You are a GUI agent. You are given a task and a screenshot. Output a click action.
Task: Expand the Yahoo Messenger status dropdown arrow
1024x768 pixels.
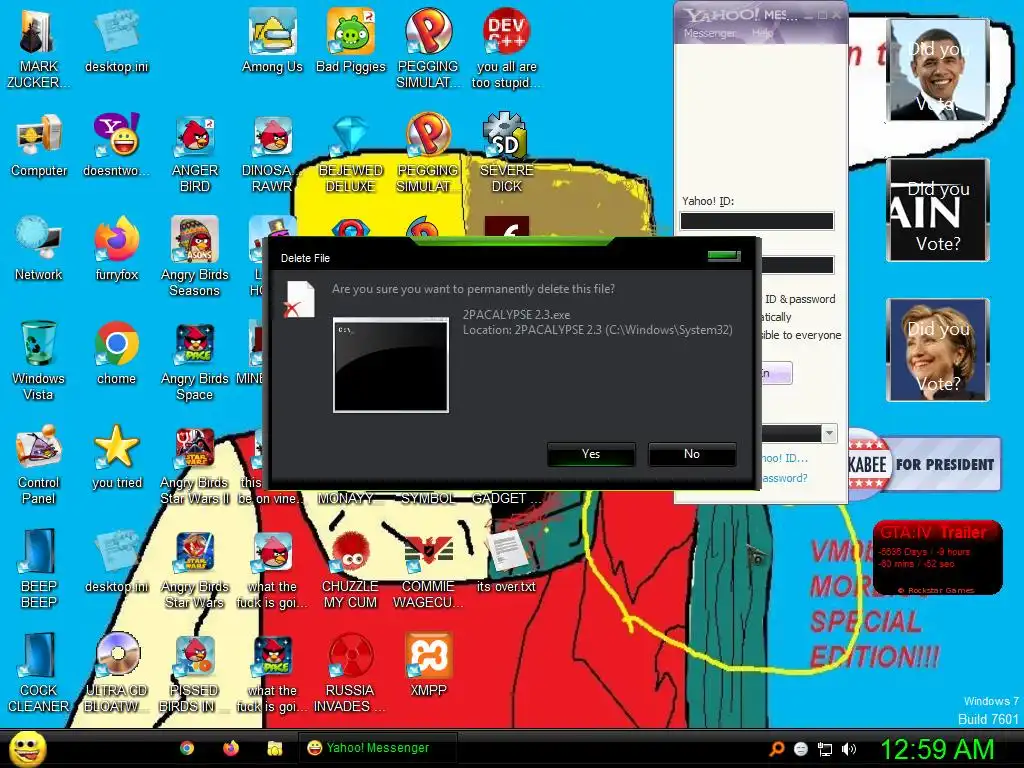pyautogui.click(x=829, y=433)
